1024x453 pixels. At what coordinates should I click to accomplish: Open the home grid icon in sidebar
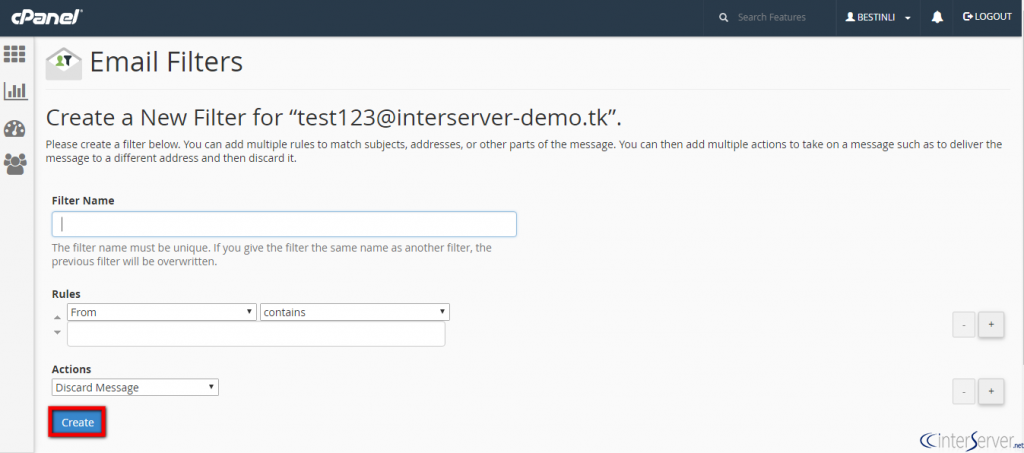[x=14, y=54]
